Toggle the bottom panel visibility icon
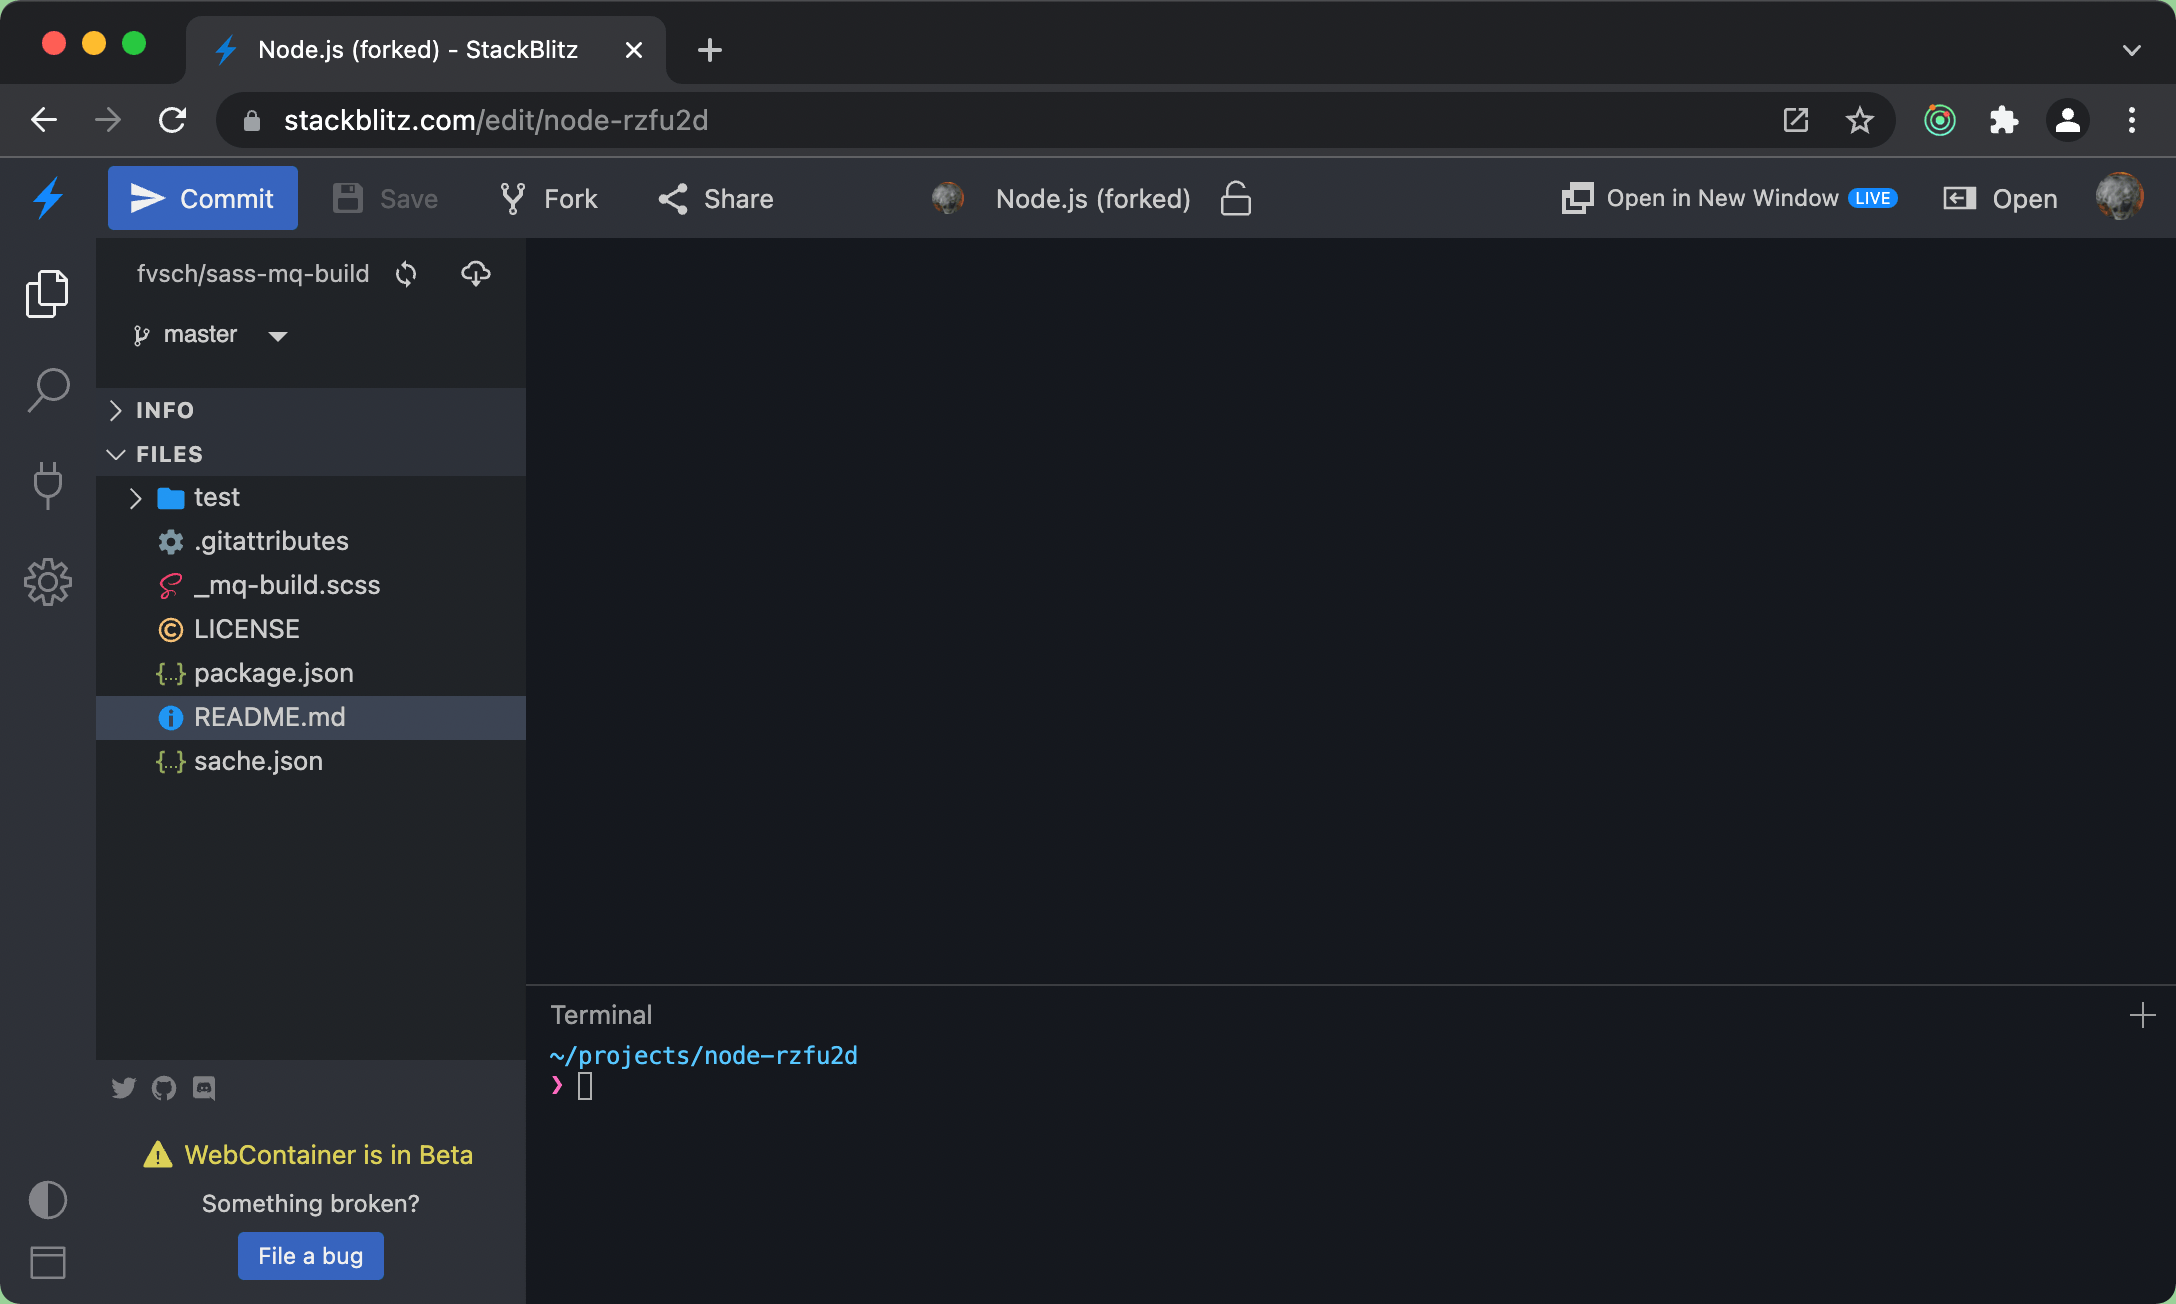The width and height of the screenshot is (2176, 1304). 47,1263
